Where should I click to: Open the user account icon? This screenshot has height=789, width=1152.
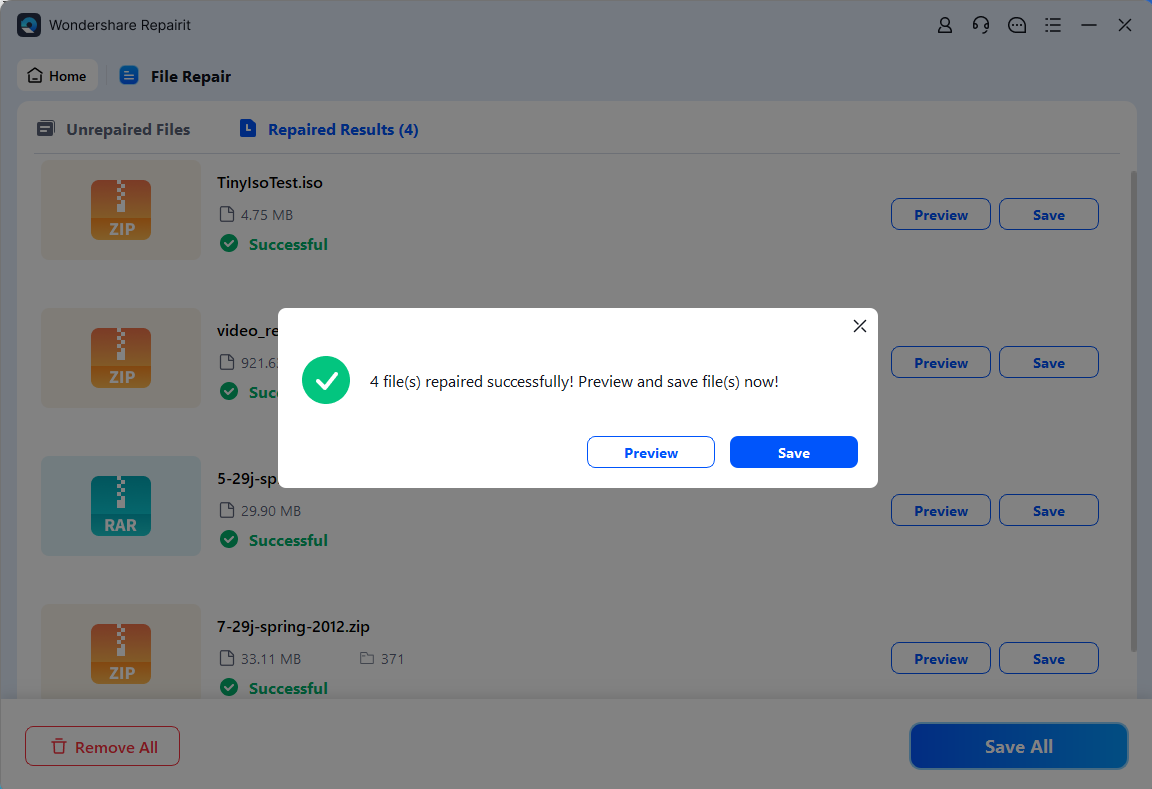[x=945, y=25]
